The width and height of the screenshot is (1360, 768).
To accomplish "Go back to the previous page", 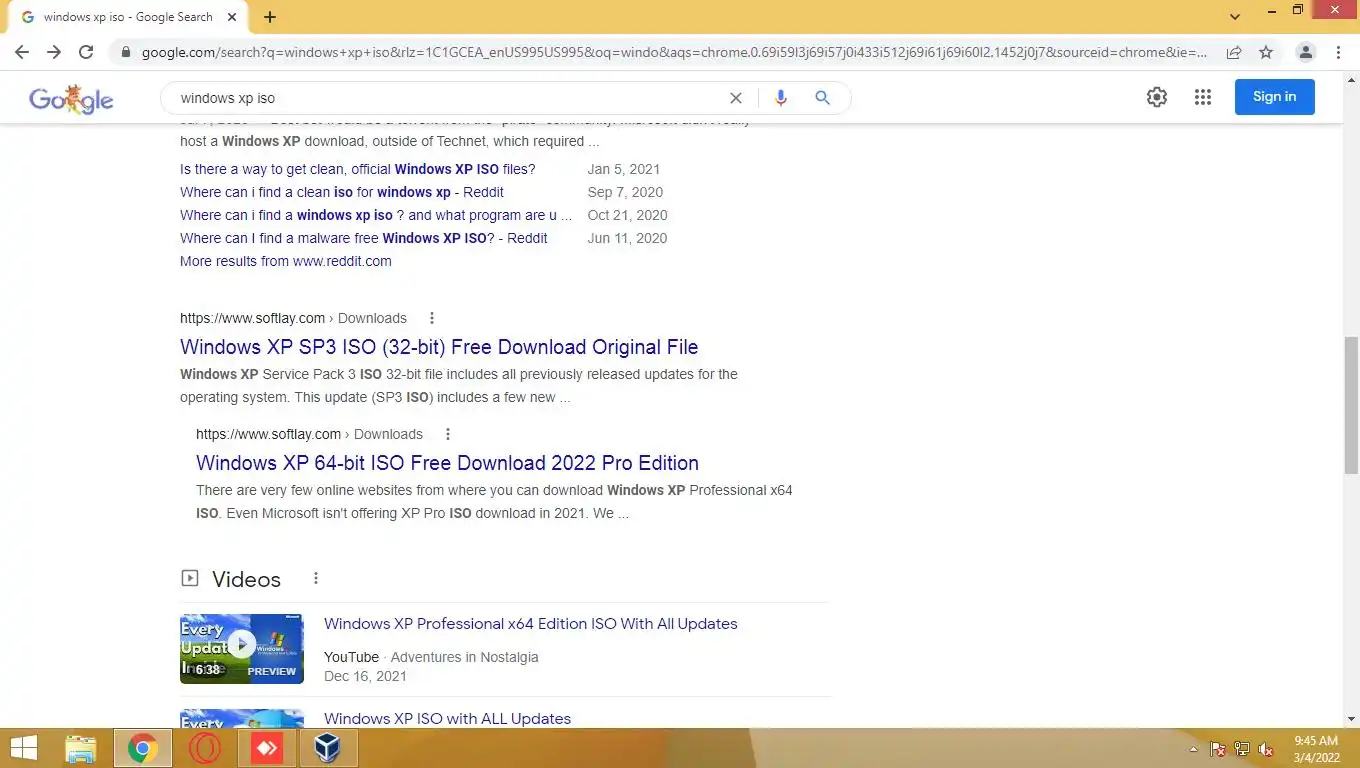I will tap(21, 52).
